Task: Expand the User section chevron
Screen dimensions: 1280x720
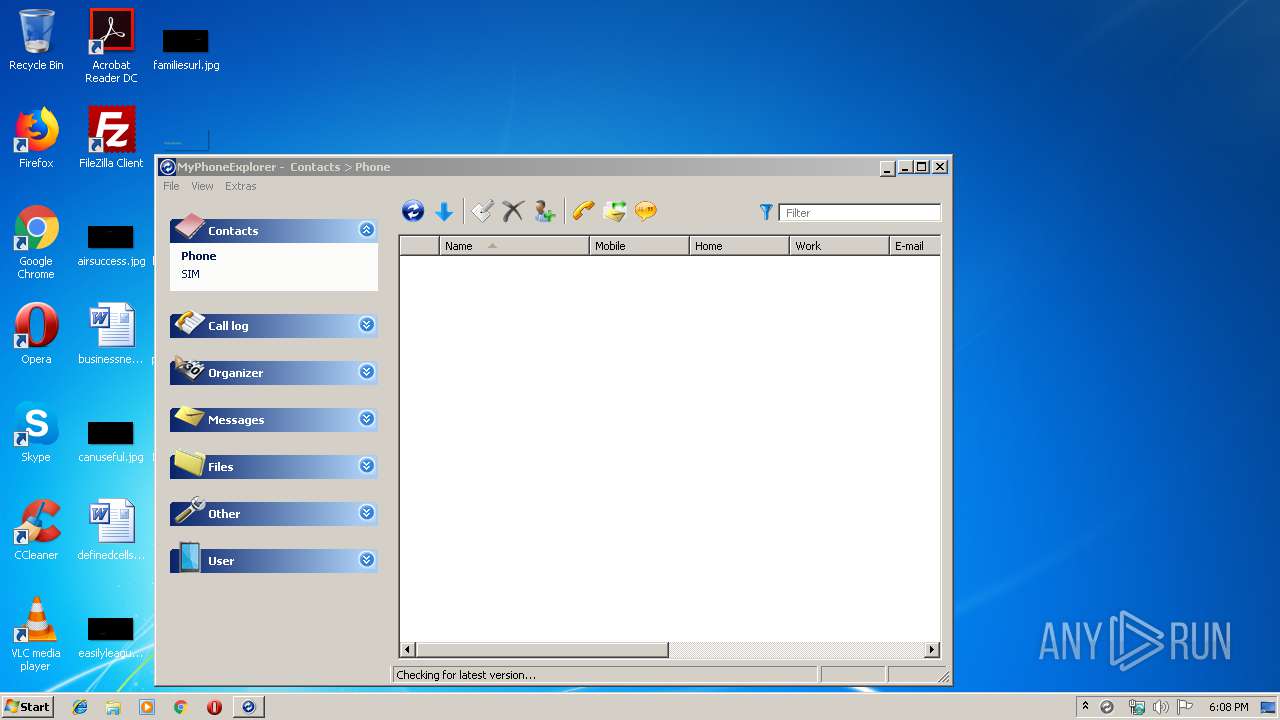Action: point(366,560)
